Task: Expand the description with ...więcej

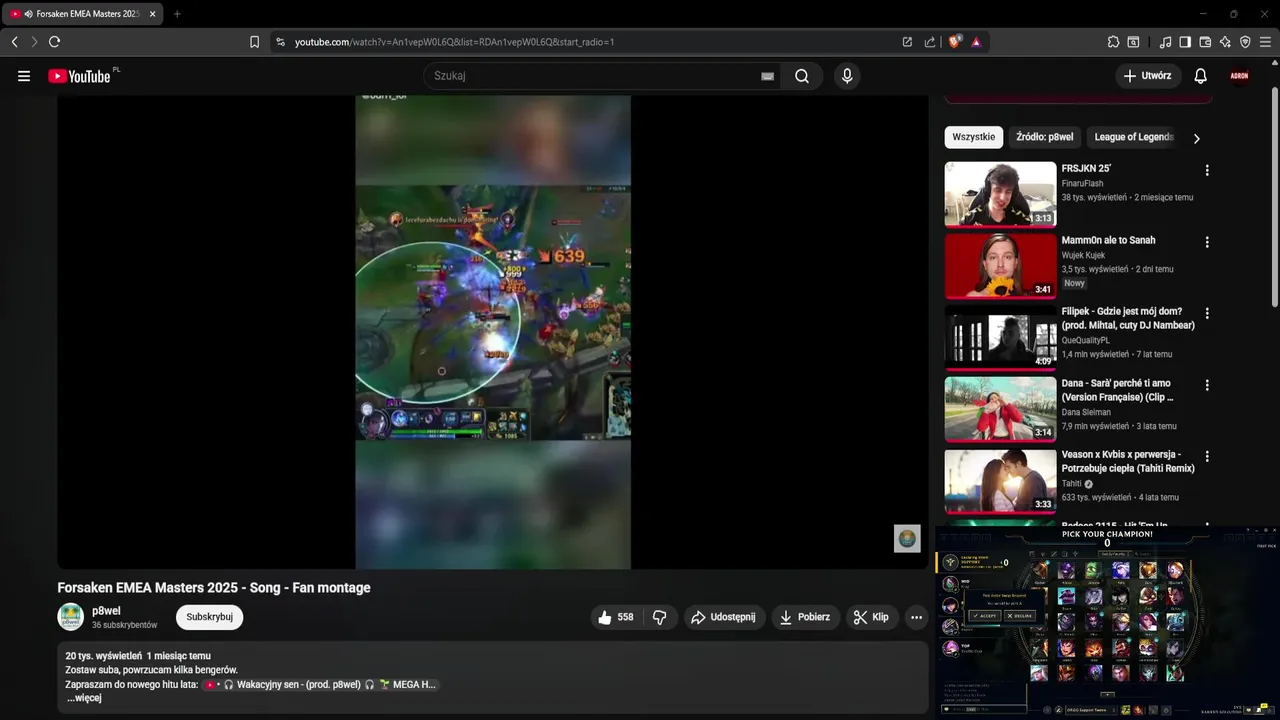Action: coord(84,698)
